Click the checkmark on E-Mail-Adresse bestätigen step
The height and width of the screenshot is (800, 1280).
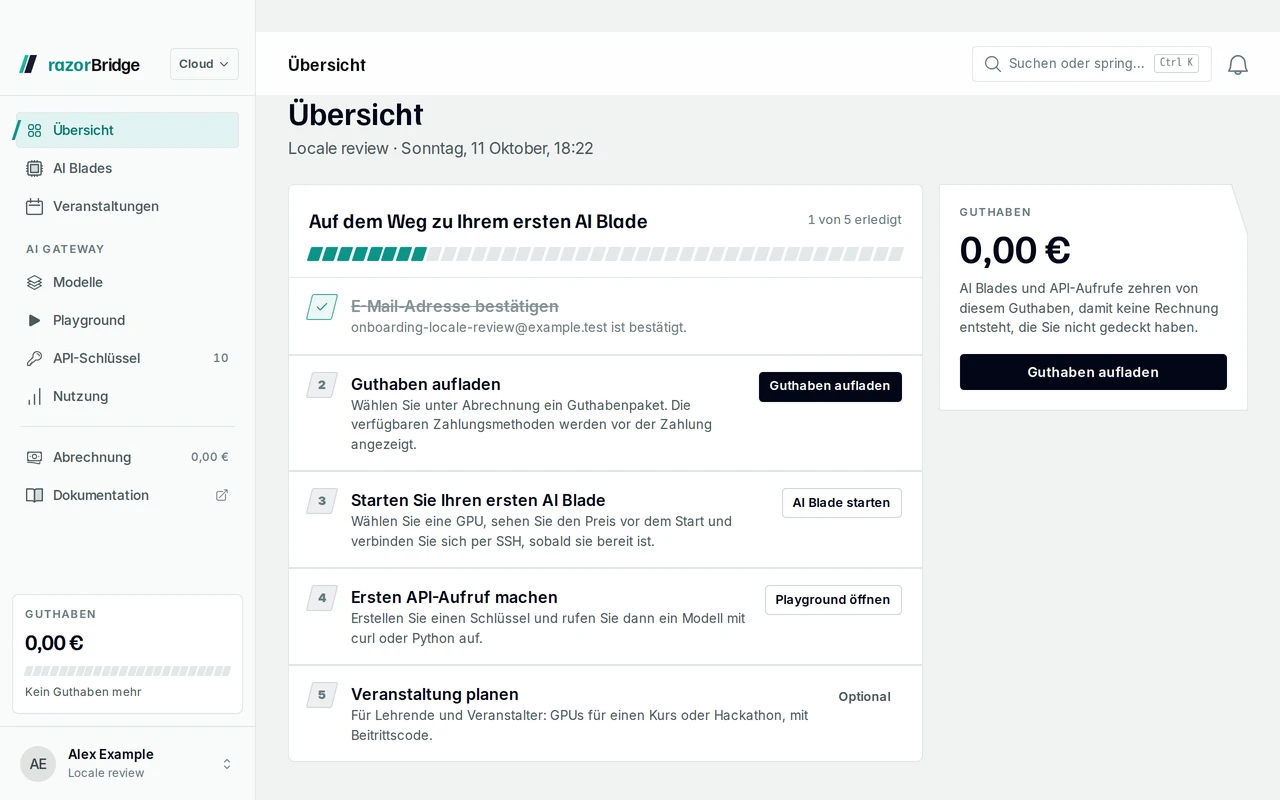pyautogui.click(x=322, y=307)
